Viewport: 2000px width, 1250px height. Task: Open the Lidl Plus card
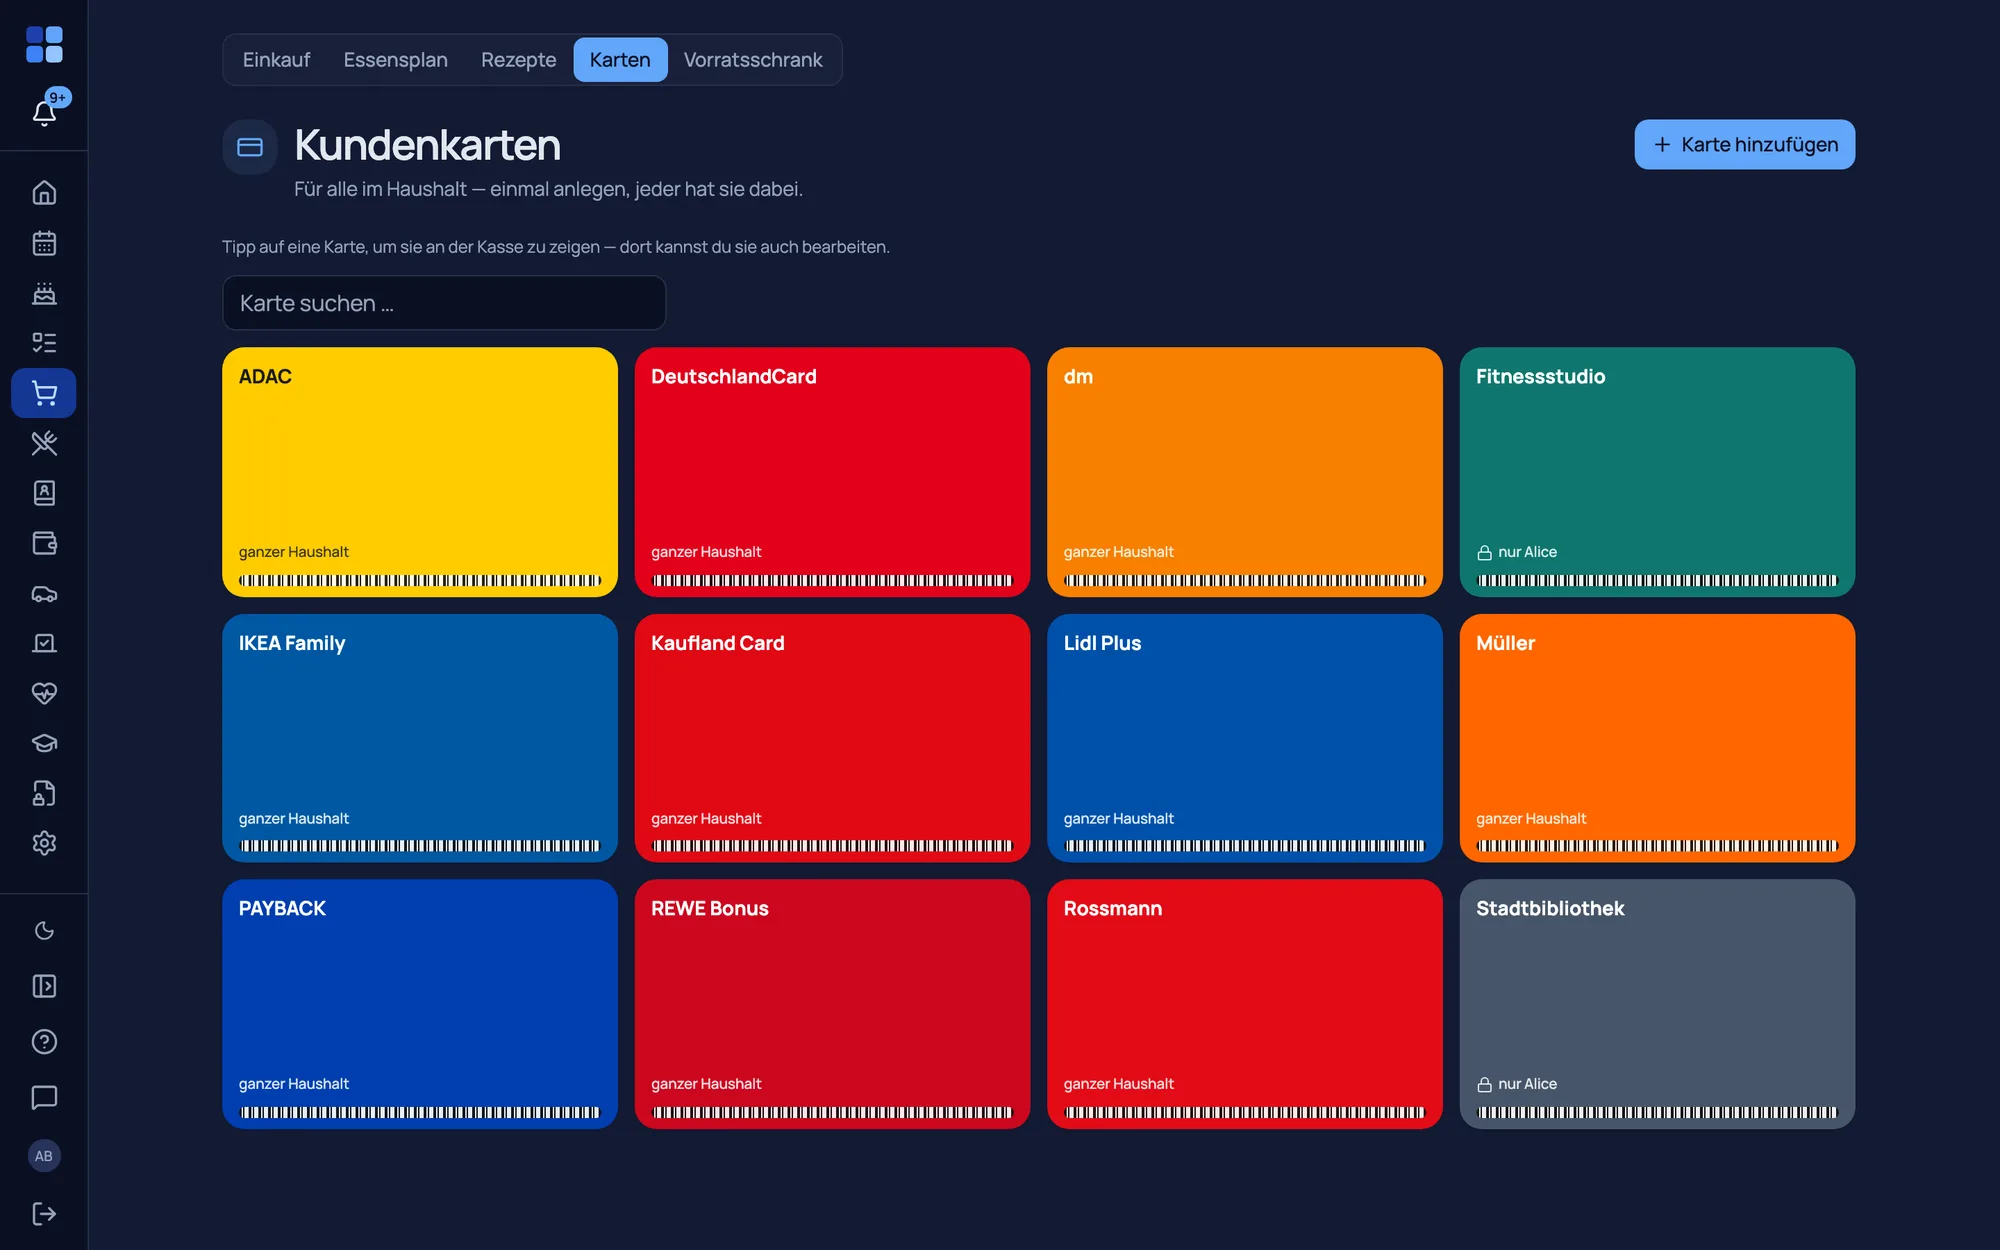1245,738
